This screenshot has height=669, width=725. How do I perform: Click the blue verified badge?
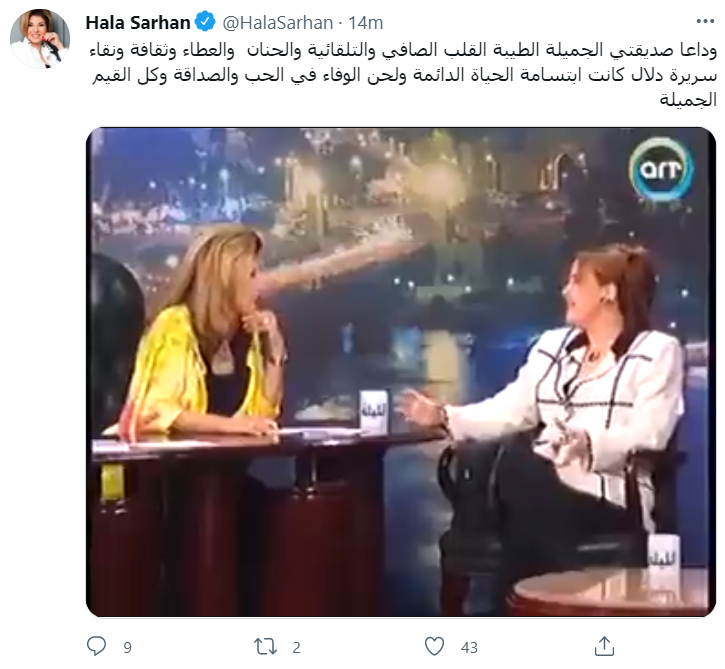tap(205, 22)
